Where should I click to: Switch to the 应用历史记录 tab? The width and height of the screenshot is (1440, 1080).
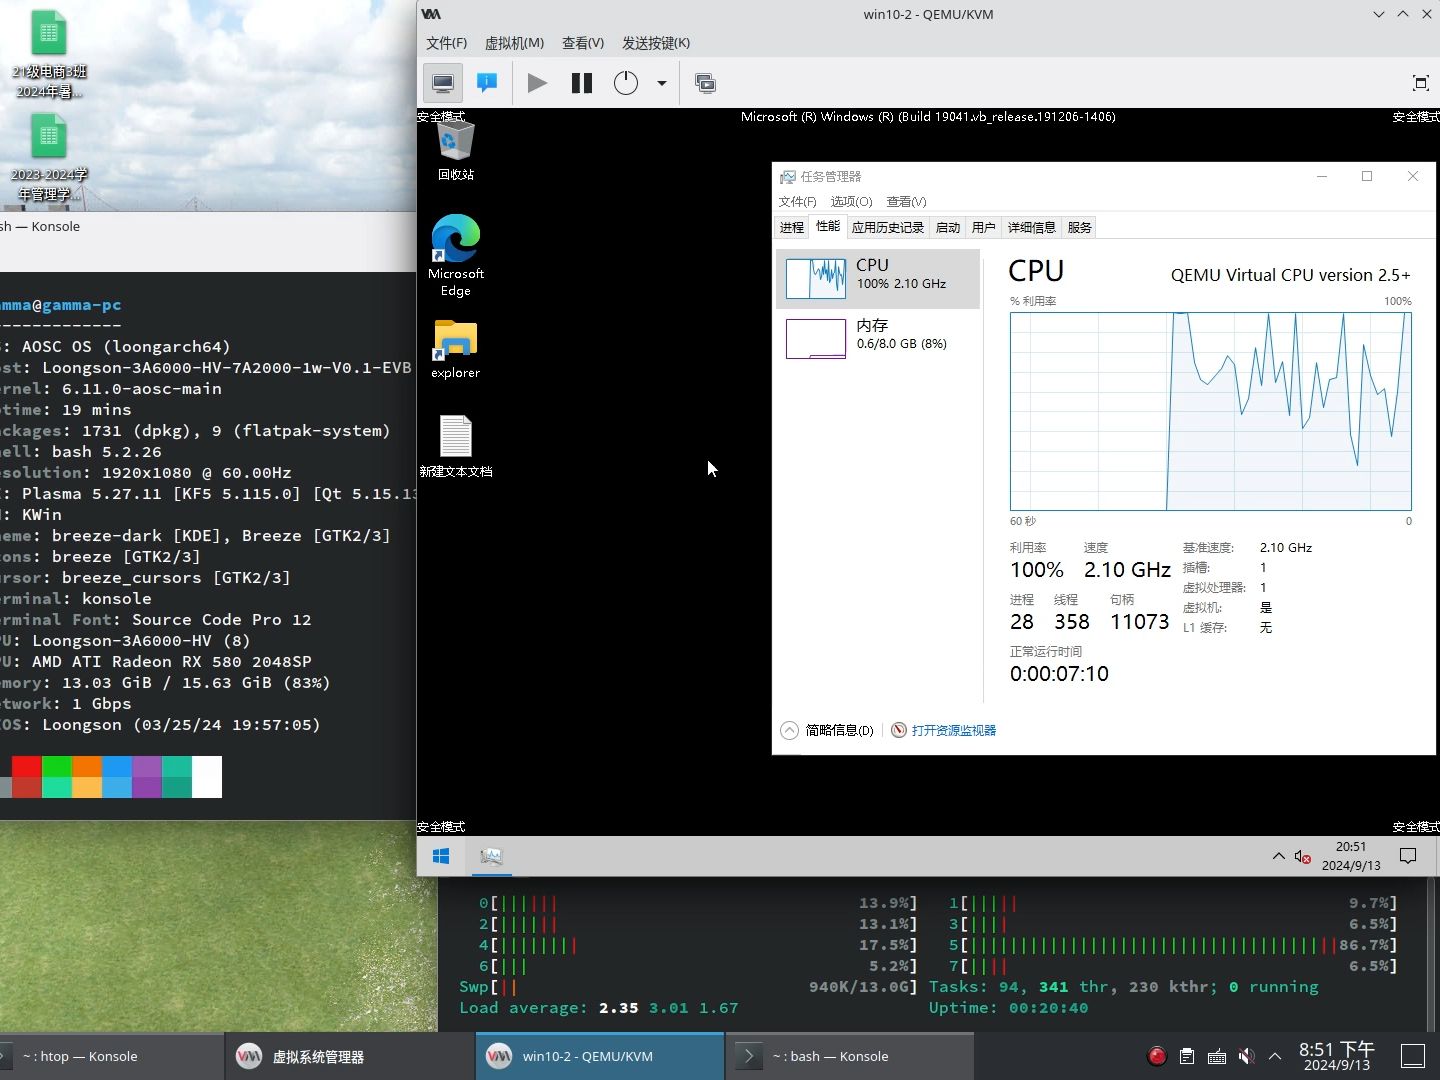888,227
